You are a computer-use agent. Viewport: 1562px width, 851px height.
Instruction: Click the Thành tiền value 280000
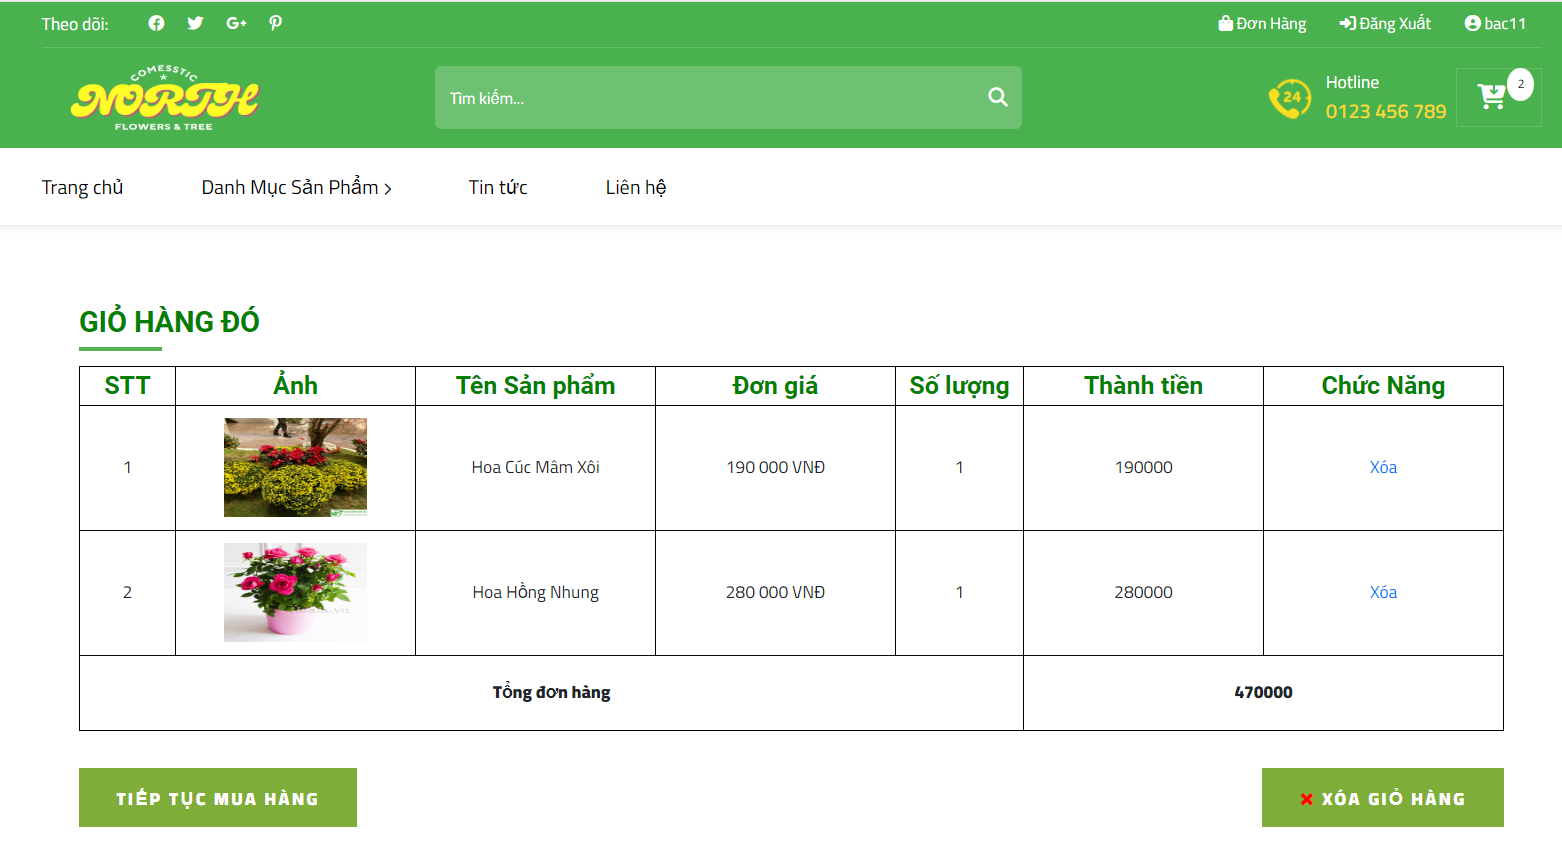coord(1143,592)
